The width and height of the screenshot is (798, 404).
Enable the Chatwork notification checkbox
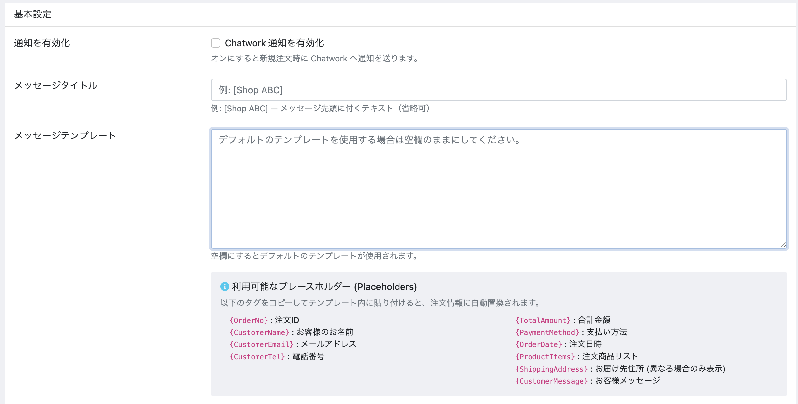(215, 43)
